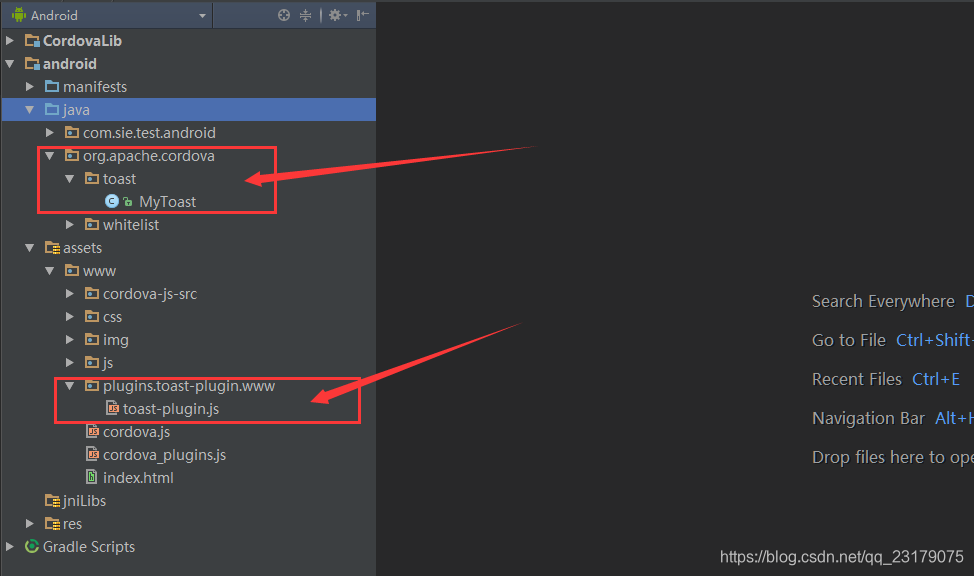Select plugins.toast-plugin.www folder label
The width and height of the screenshot is (974, 576).
click(x=189, y=386)
